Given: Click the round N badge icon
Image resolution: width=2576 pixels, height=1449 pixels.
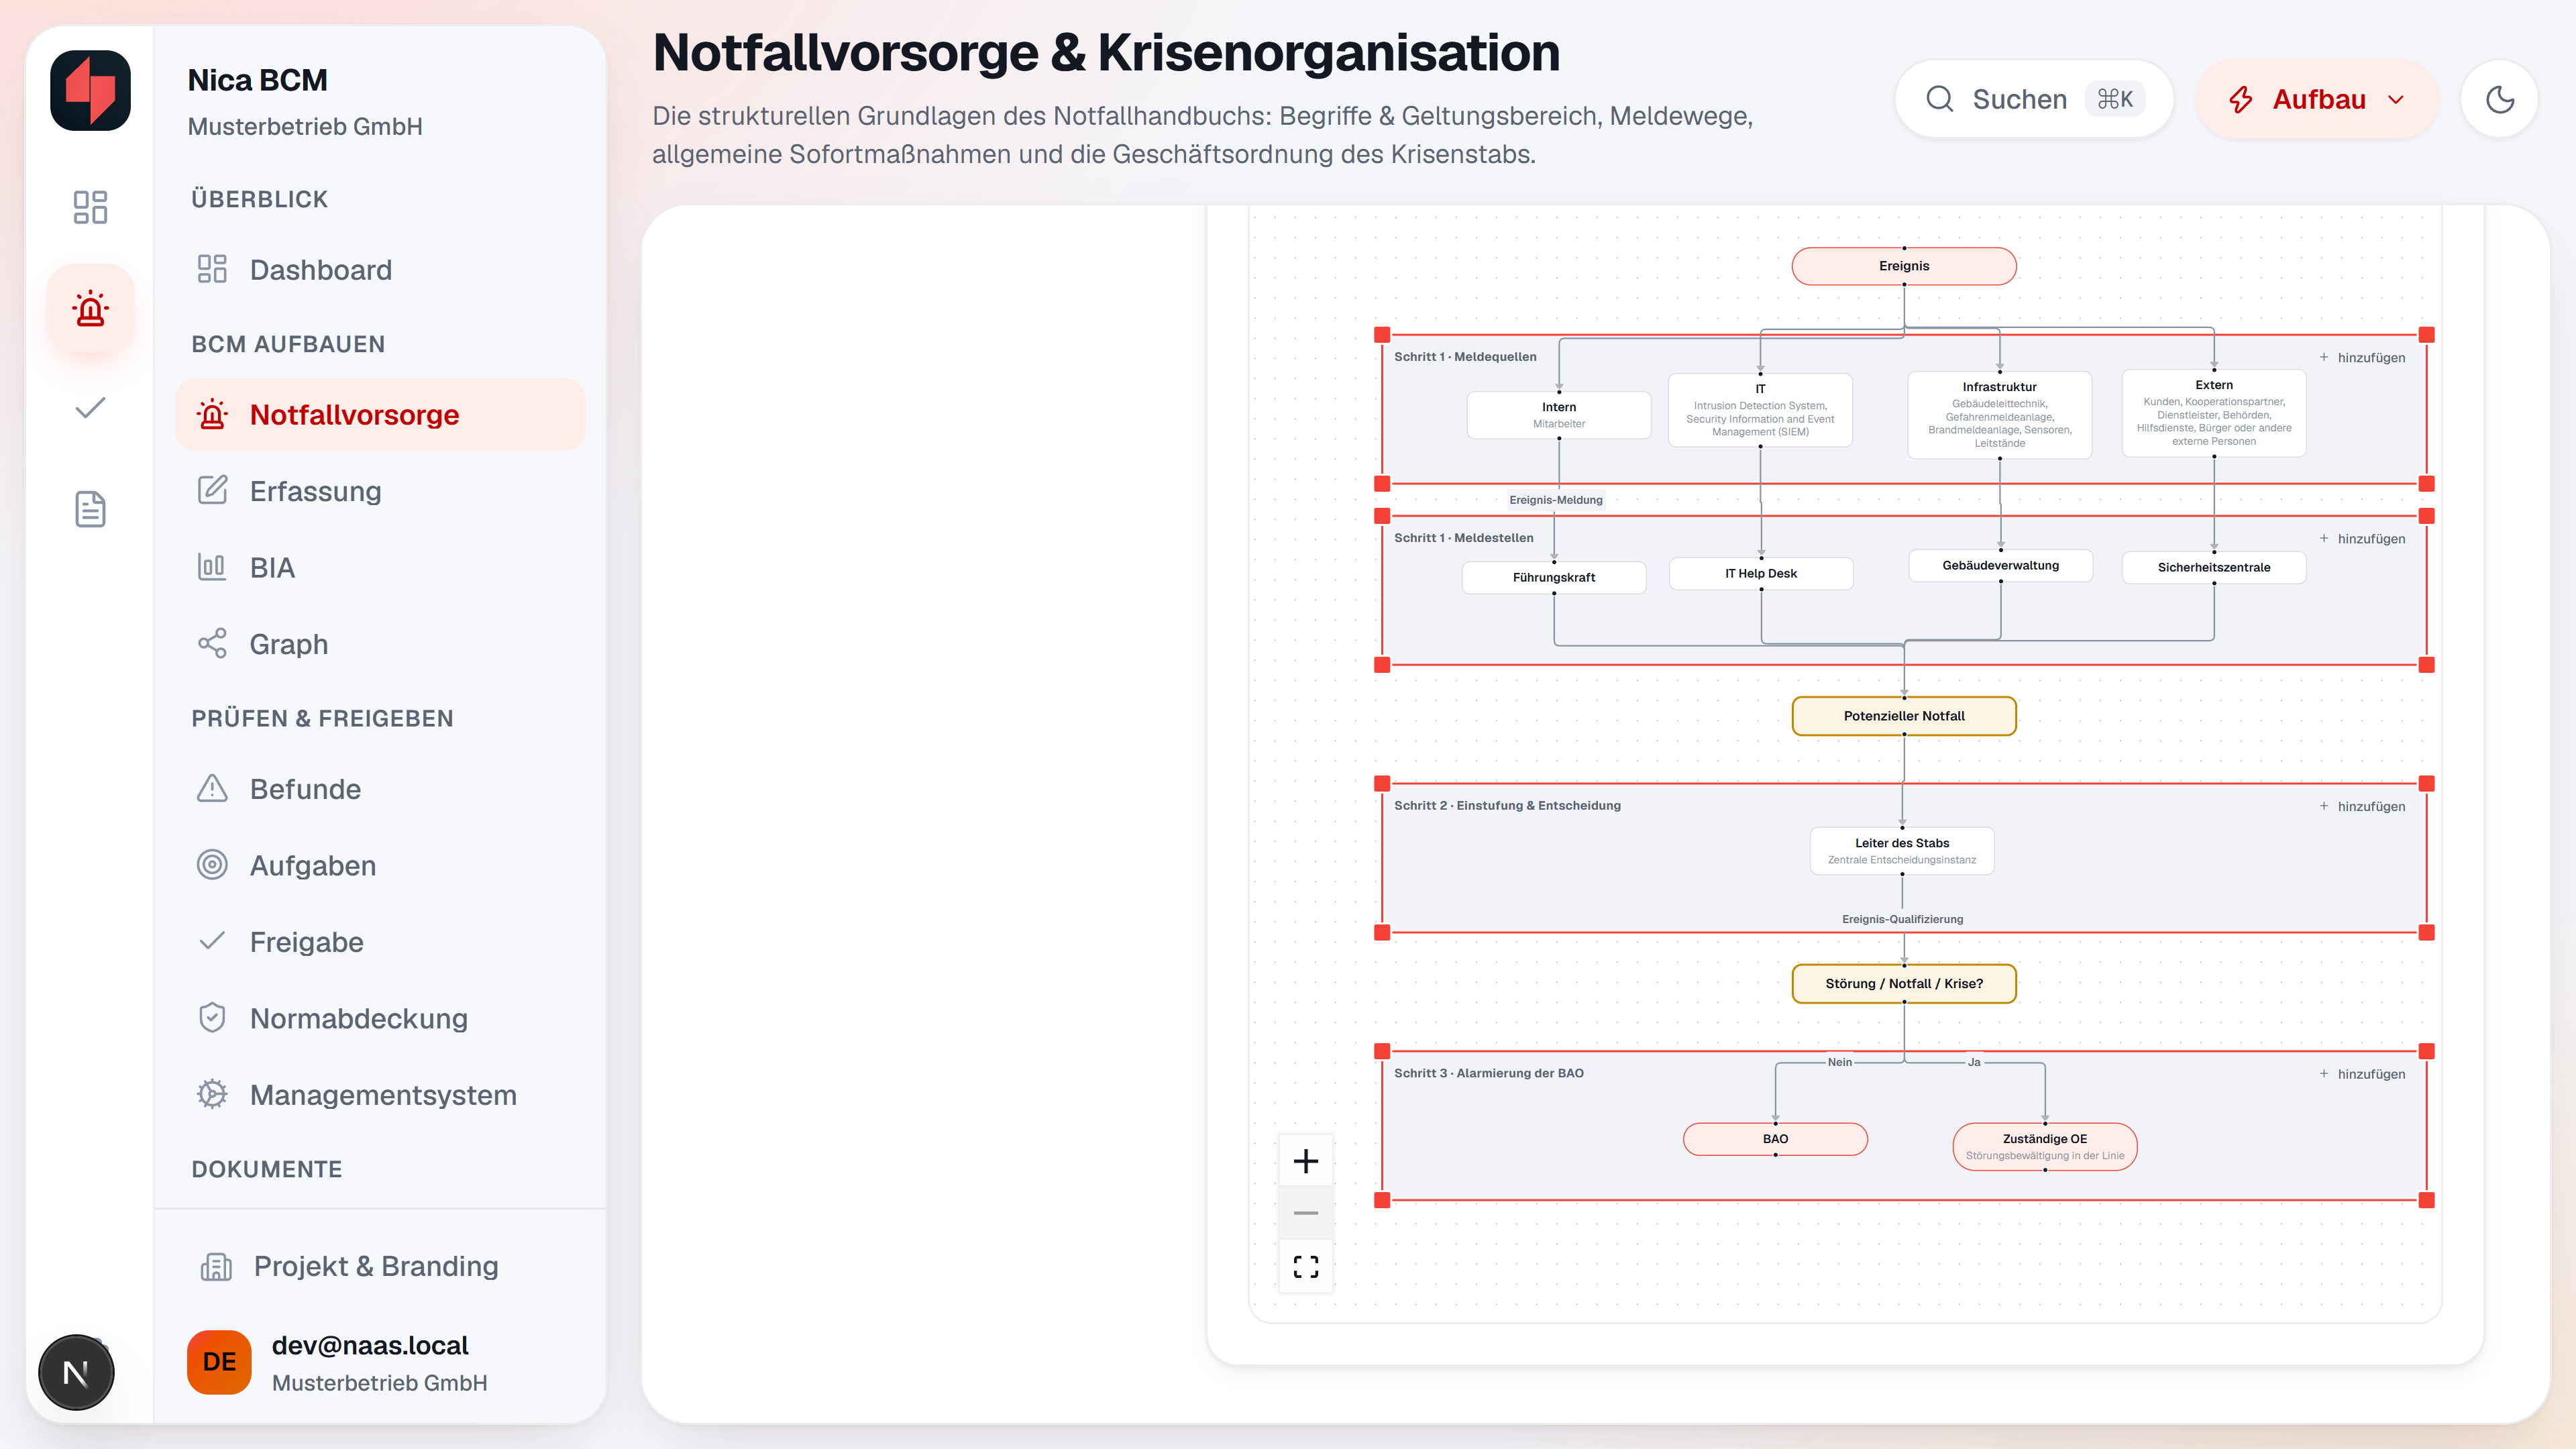Looking at the screenshot, I should click(76, 1372).
